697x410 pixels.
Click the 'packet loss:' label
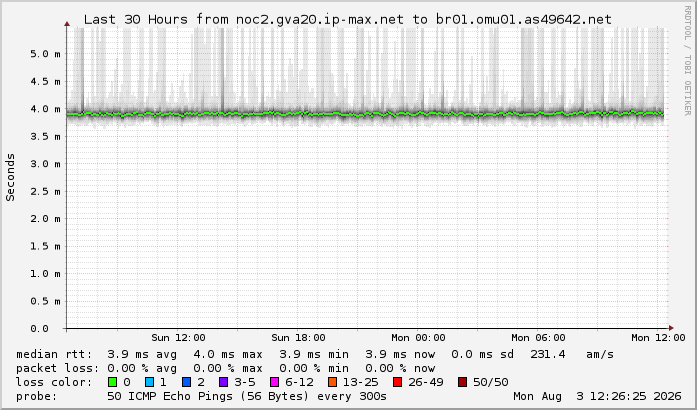tap(58, 368)
